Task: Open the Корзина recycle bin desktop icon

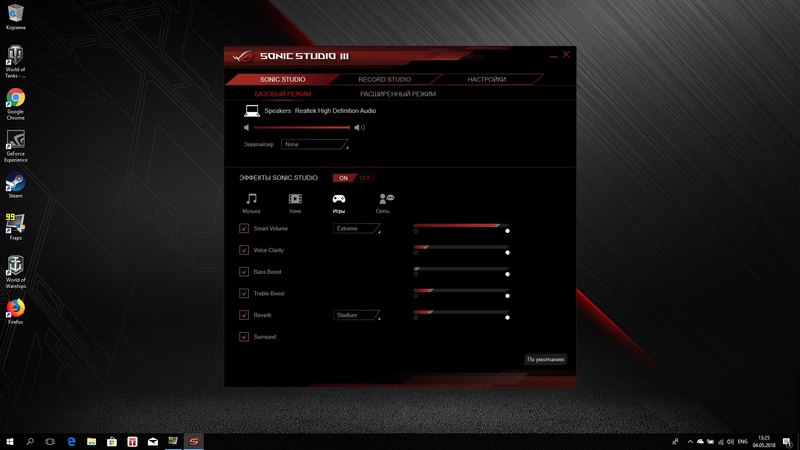Action: (x=15, y=17)
